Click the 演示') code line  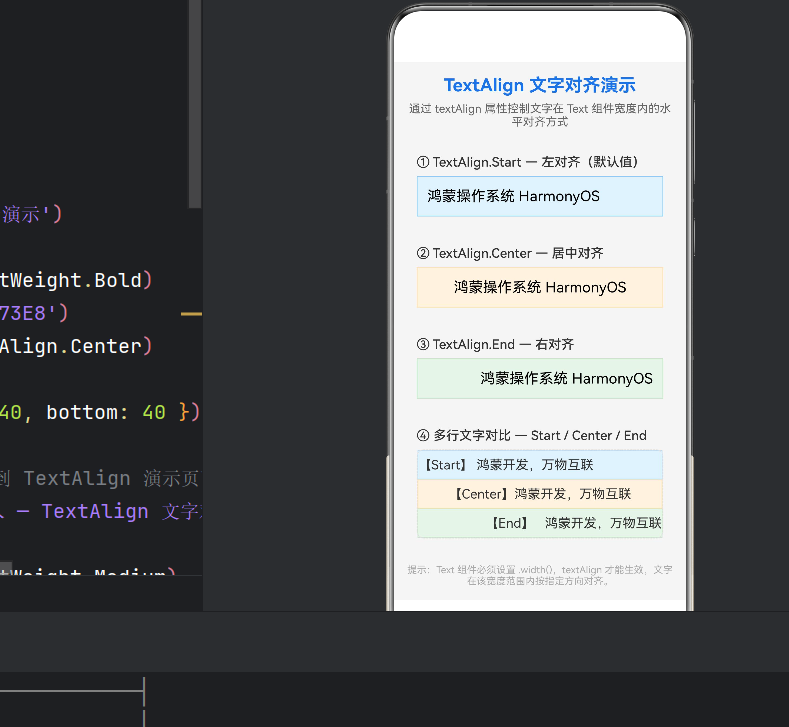coord(31,214)
